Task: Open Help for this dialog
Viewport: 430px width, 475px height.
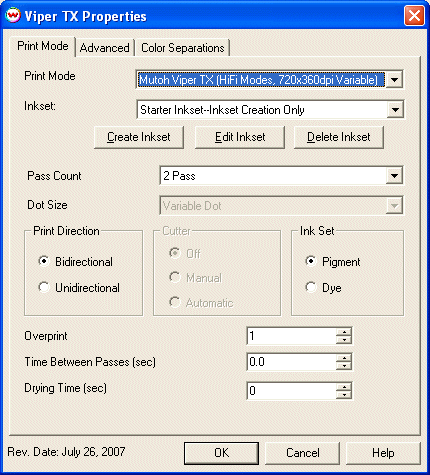Action: (383, 453)
